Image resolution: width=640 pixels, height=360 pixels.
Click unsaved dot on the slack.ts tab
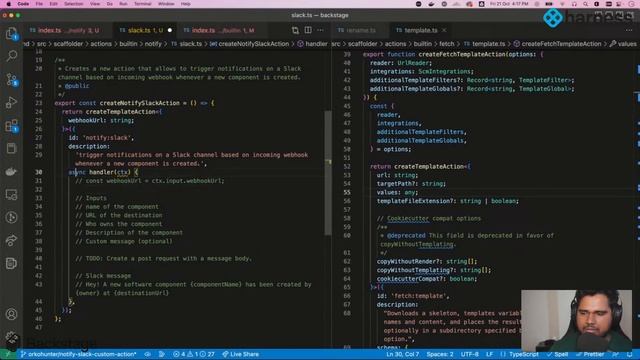point(170,30)
